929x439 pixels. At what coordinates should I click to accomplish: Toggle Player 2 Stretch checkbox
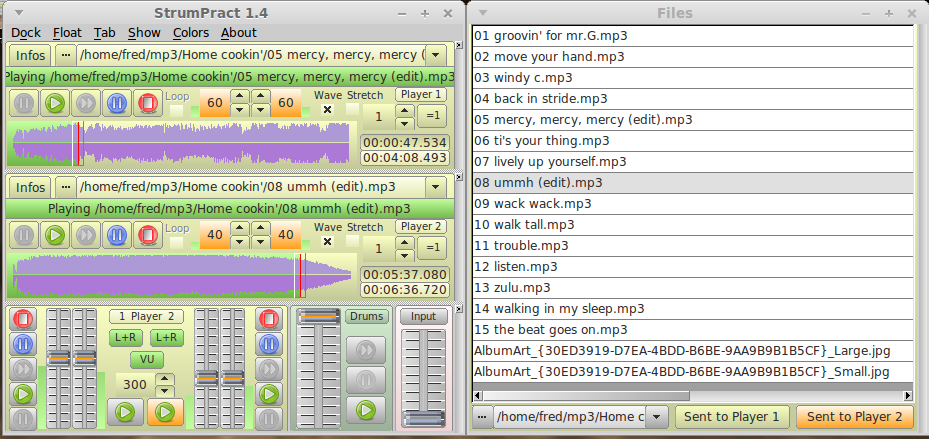click(x=353, y=241)
